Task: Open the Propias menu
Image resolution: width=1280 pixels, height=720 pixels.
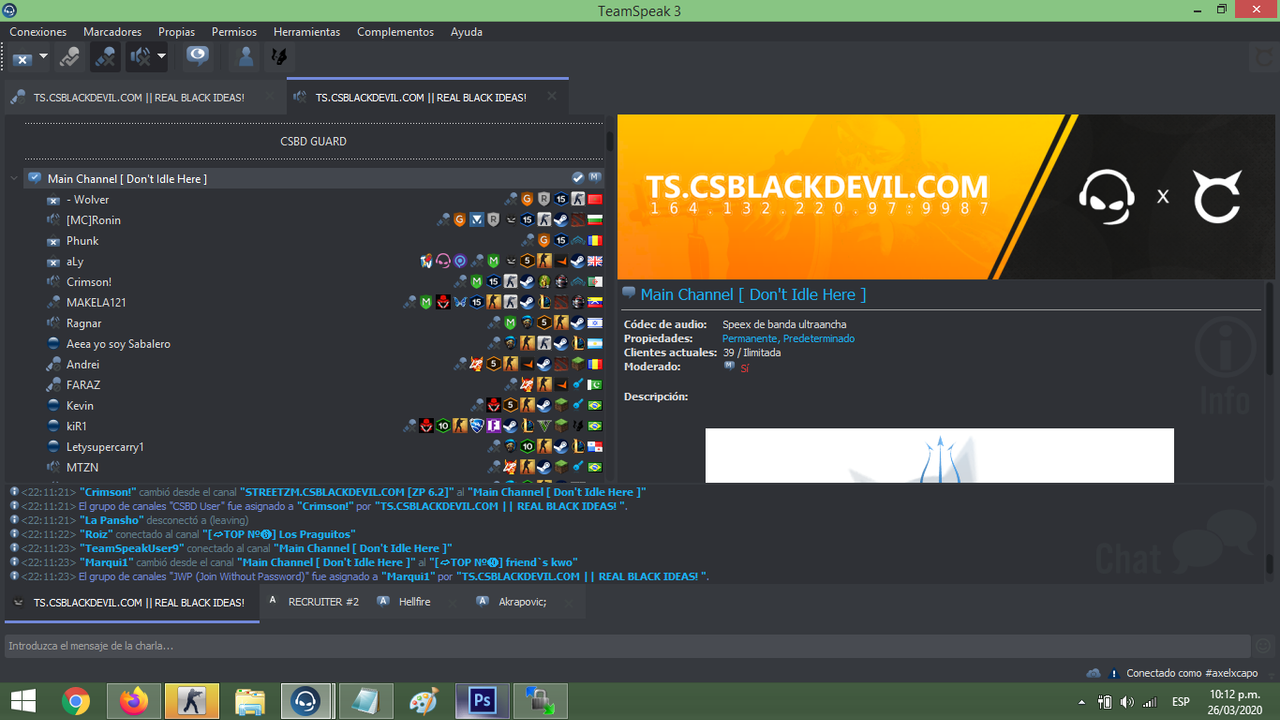Action: point(176,32)
